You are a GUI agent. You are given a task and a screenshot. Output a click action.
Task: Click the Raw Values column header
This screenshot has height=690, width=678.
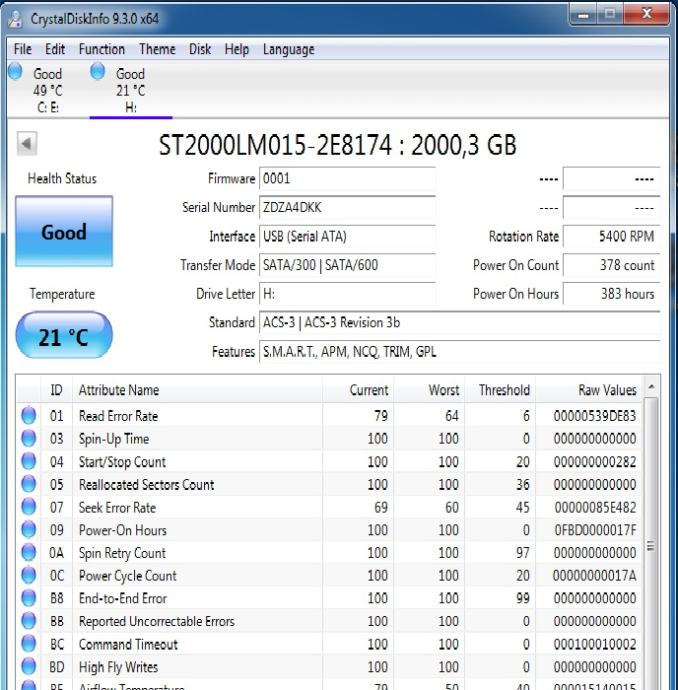click(607, 390)
